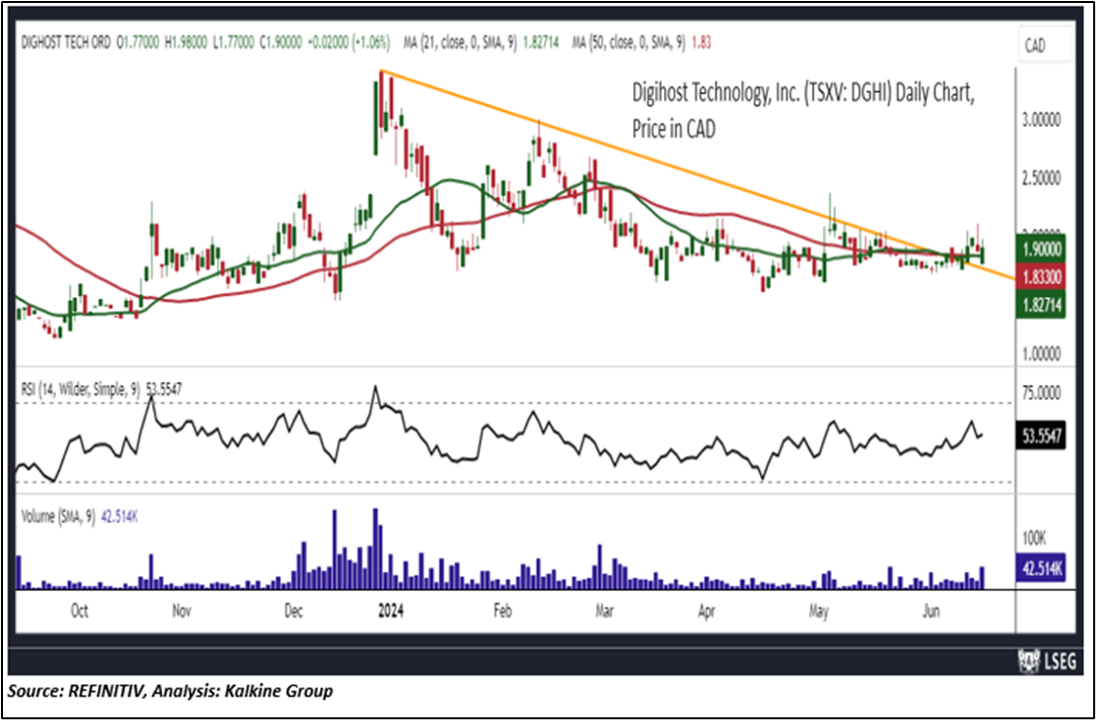The width and height of the screenshot is (1096, 720).
Task: Select the Volume (SMA, 9) indicator label
Action: pos(58,517)
